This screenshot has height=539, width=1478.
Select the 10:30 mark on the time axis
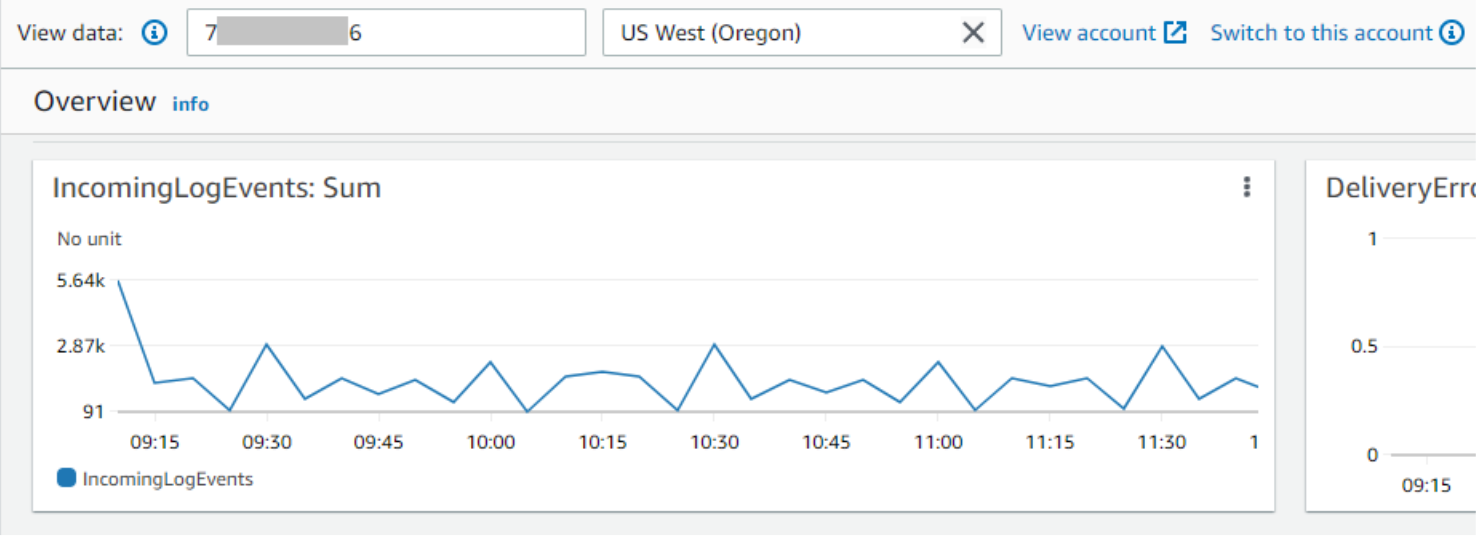714,443
